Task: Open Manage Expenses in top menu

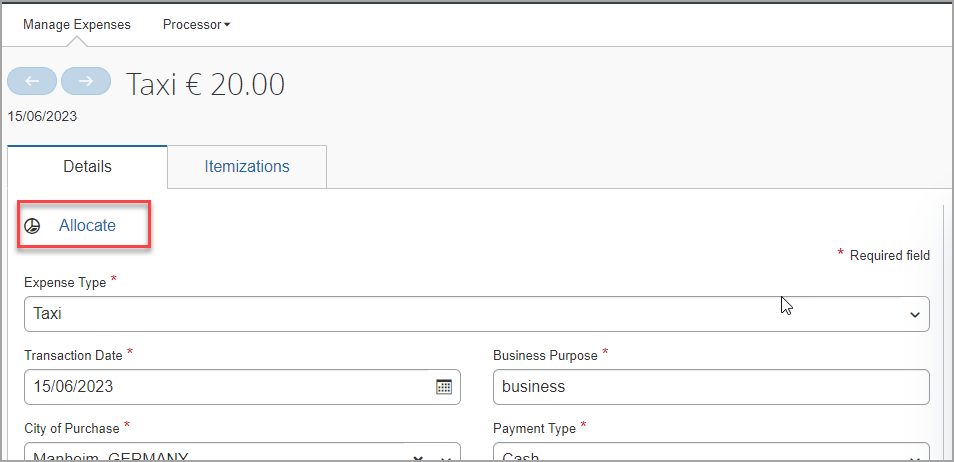Action: pos(77,24)
